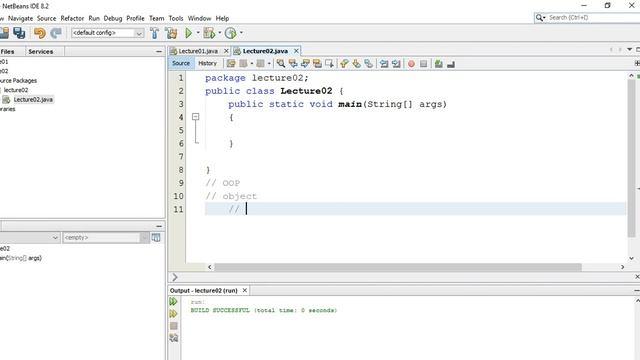Start macro recording with red circle icon
640x360 pixels.
[411, 64]
